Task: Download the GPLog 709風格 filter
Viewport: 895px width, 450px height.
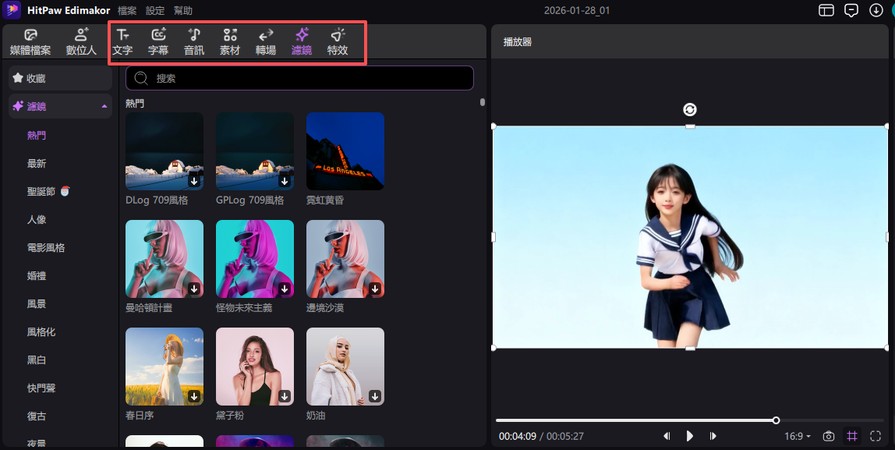Action: 284,181
